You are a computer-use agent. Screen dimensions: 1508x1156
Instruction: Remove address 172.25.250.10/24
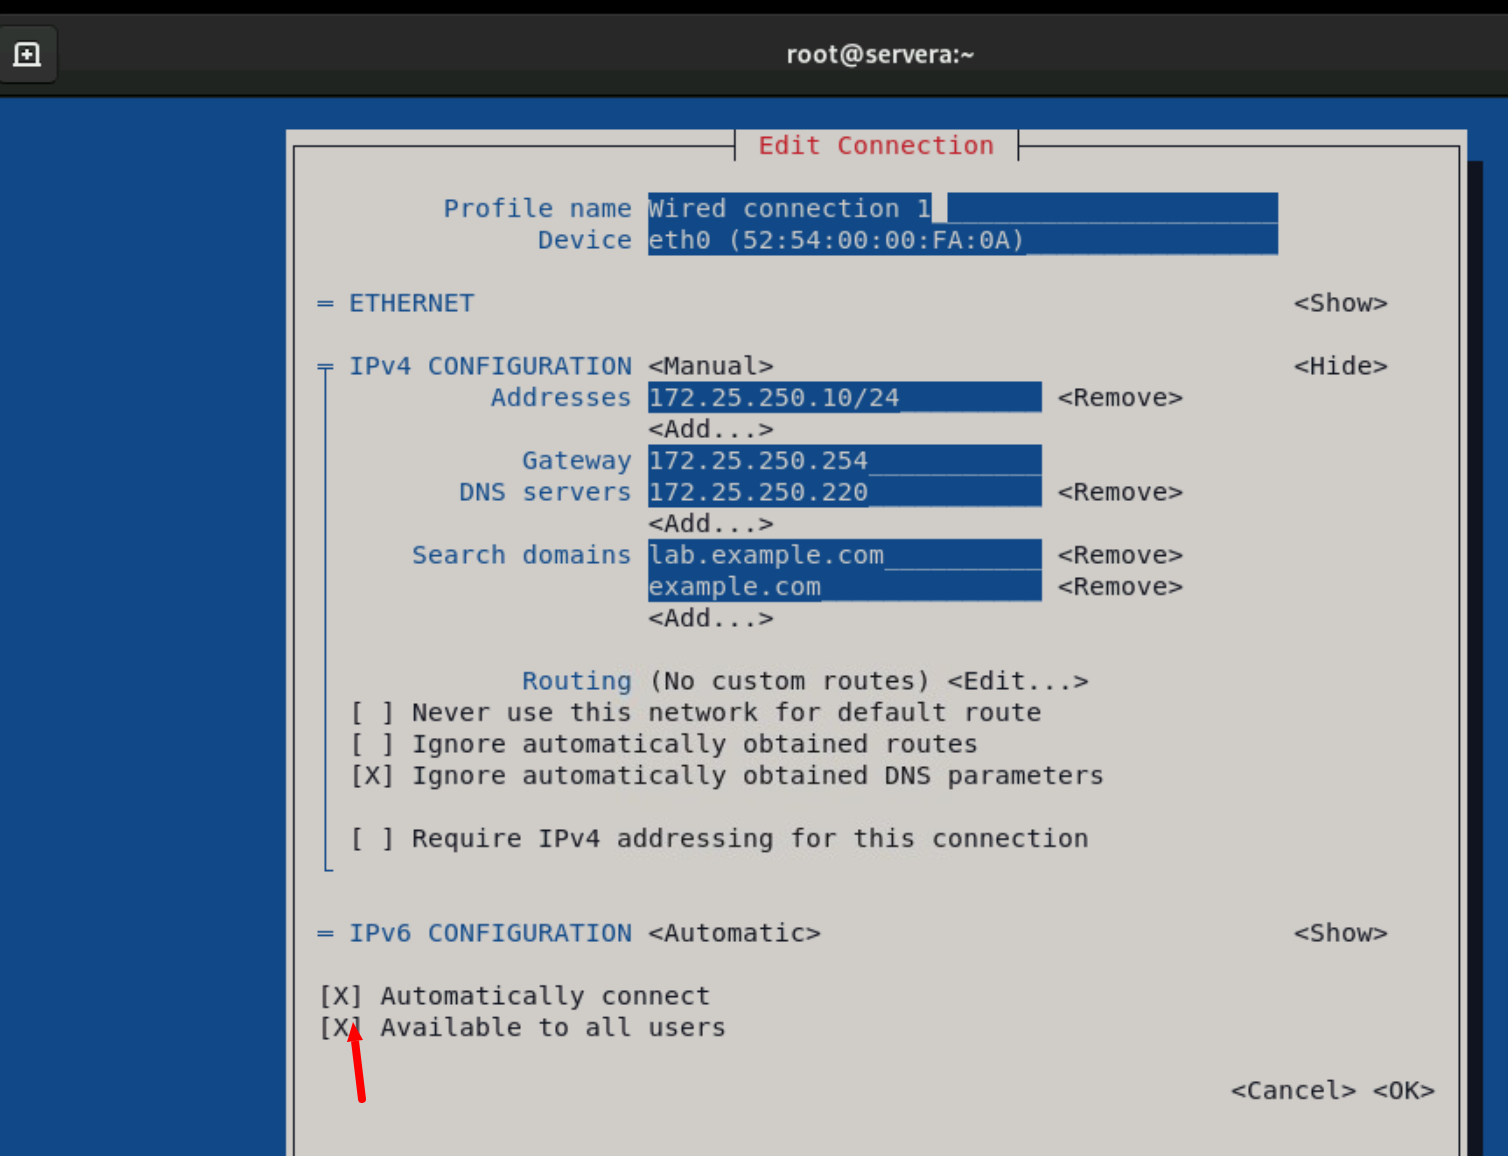1120,397
